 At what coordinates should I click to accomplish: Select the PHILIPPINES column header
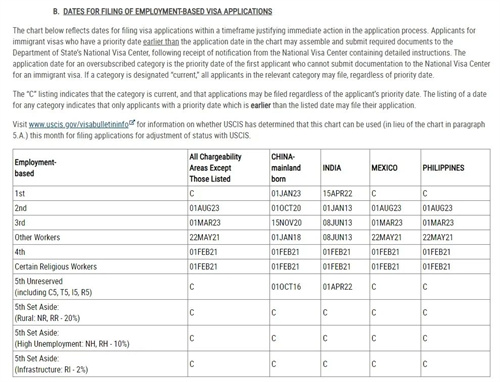coord(443,168)
